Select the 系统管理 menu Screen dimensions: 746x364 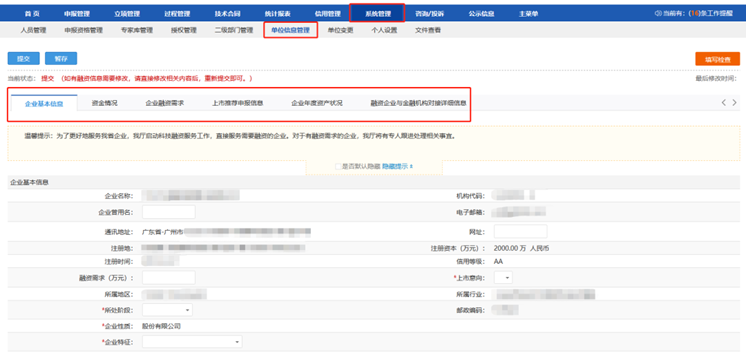pyautogui.click(x=377, y=14)
